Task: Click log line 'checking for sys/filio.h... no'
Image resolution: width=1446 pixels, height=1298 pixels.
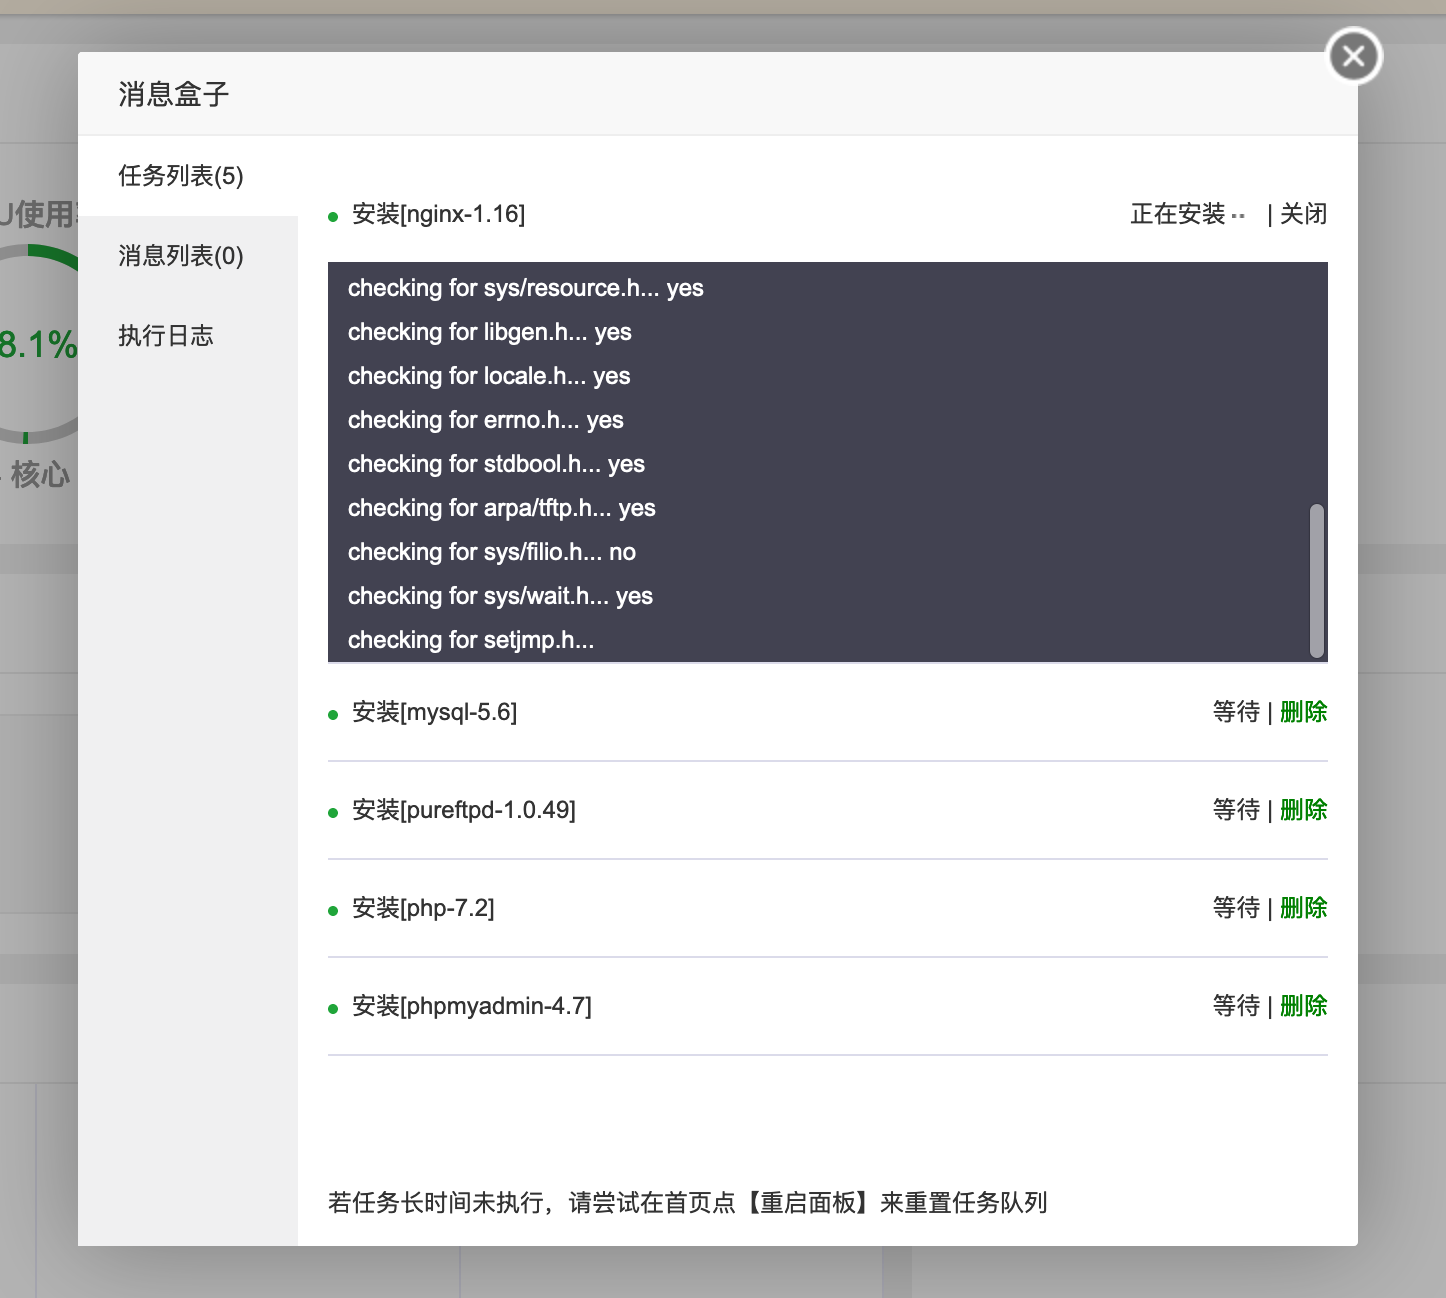Action: click(492, 552)
